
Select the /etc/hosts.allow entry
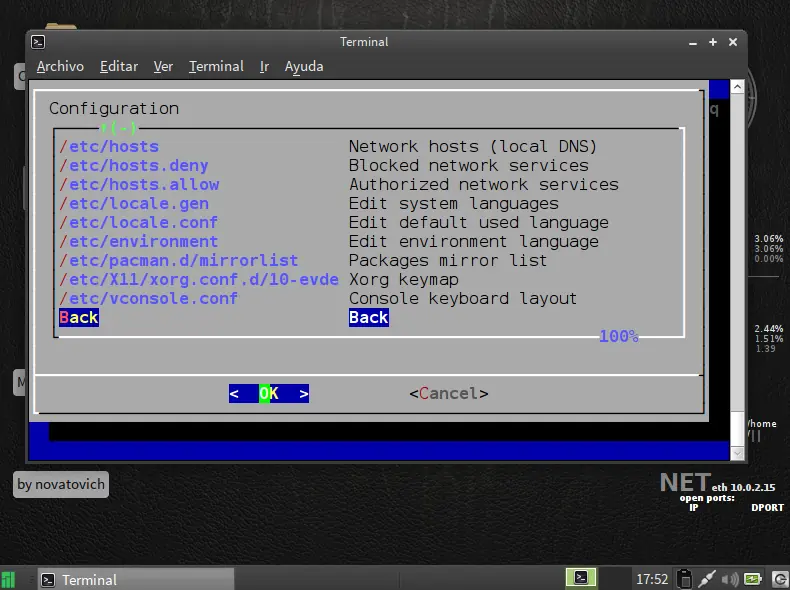tap(139, 184)
